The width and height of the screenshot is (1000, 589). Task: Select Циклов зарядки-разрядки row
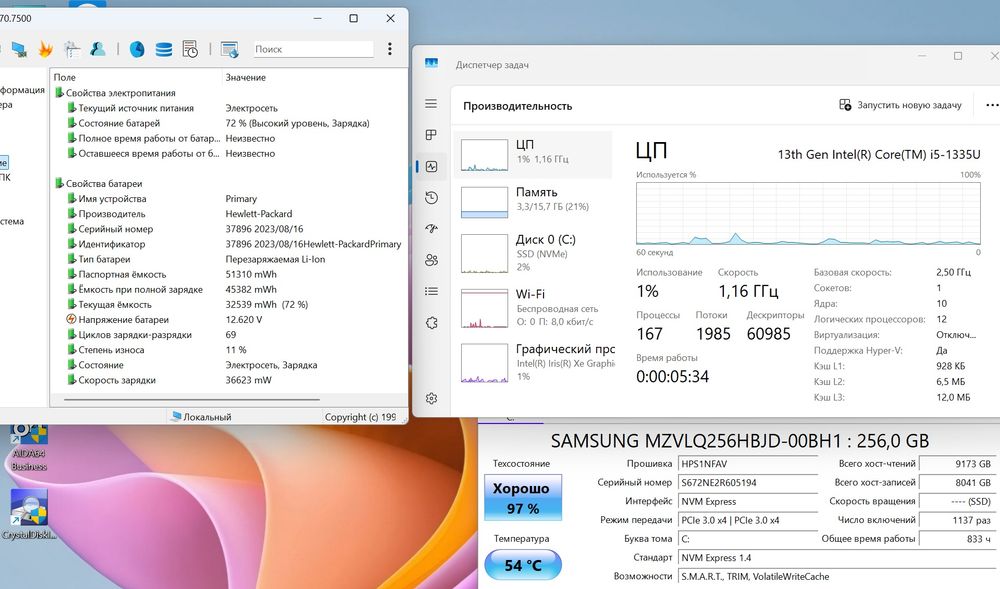pos(228,335)
